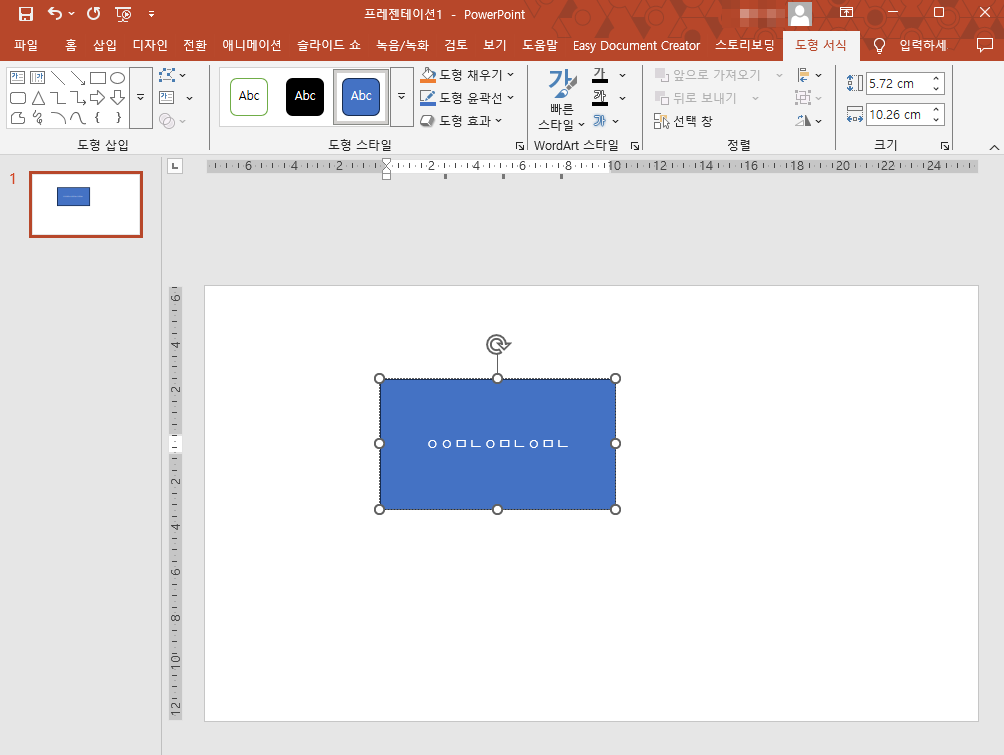Click the rotation handle above the rectangle
Viewport: 1004px width, 755px height.
[498, 345]
